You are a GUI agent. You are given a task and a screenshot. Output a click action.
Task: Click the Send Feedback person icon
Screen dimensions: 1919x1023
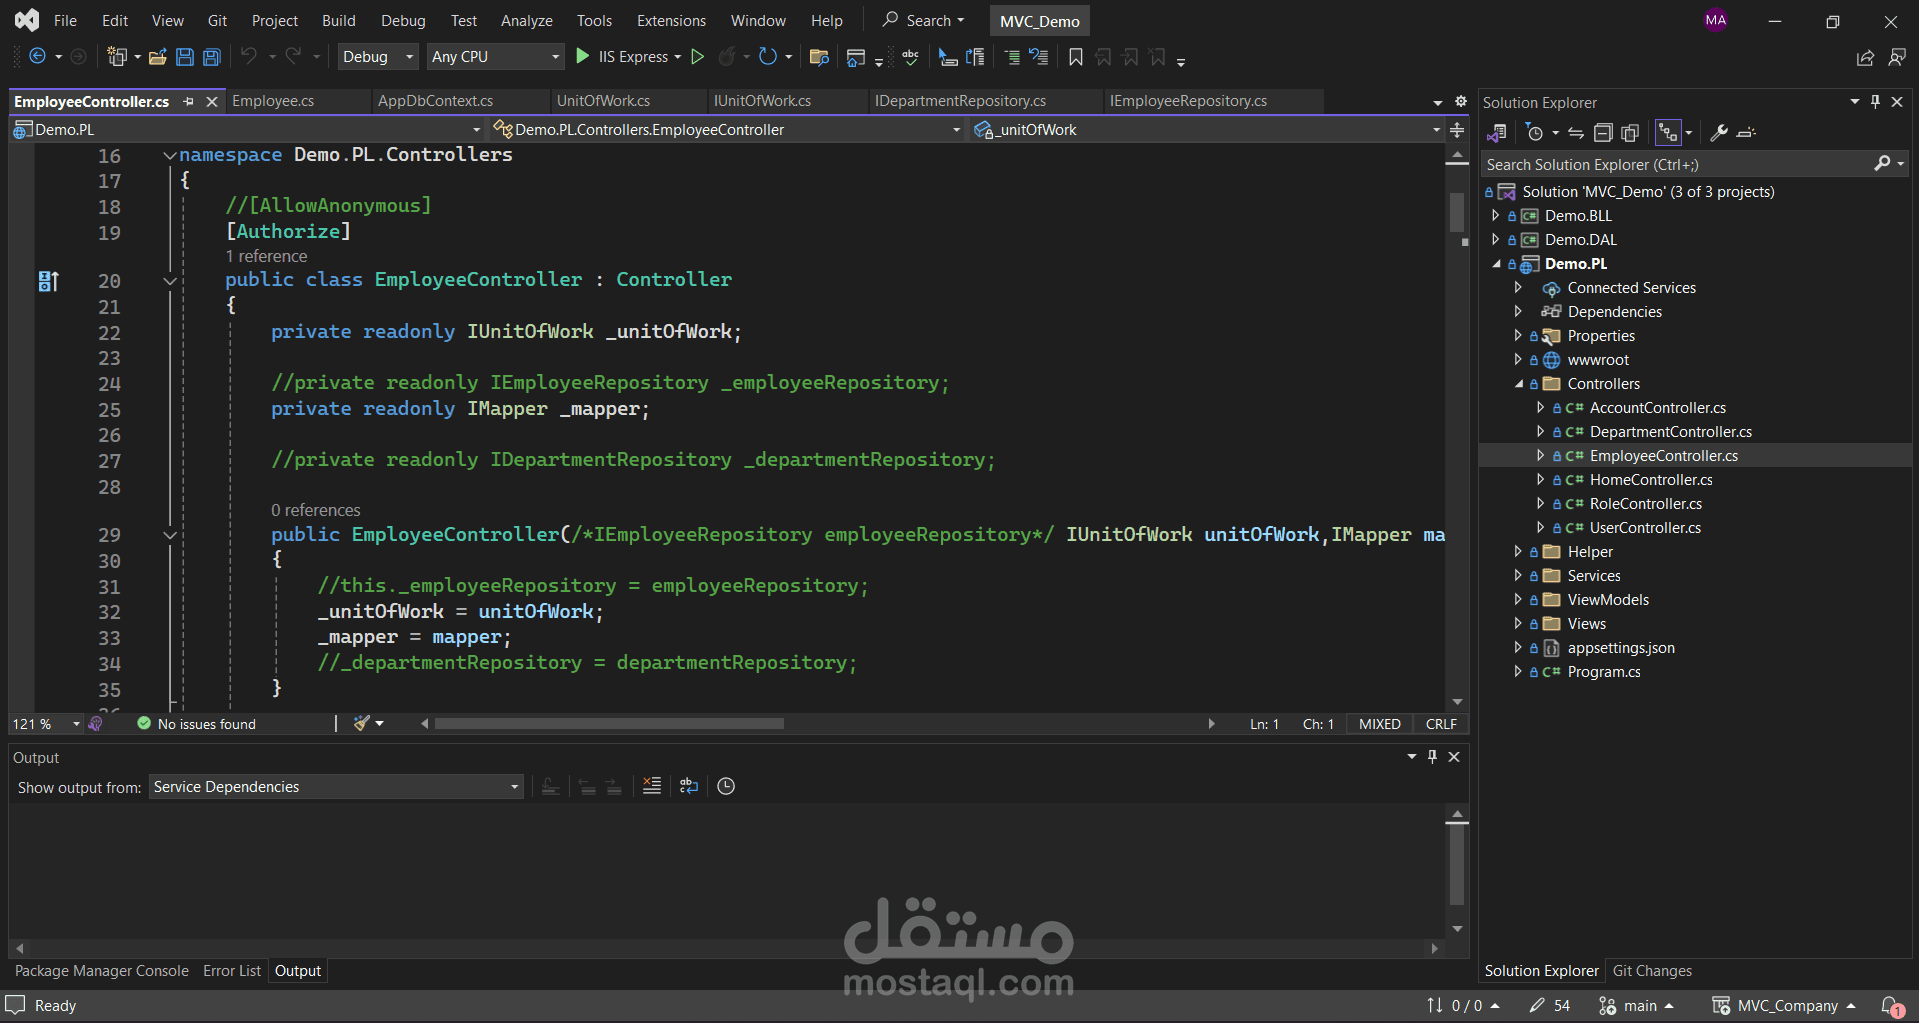coord(1897,58)
